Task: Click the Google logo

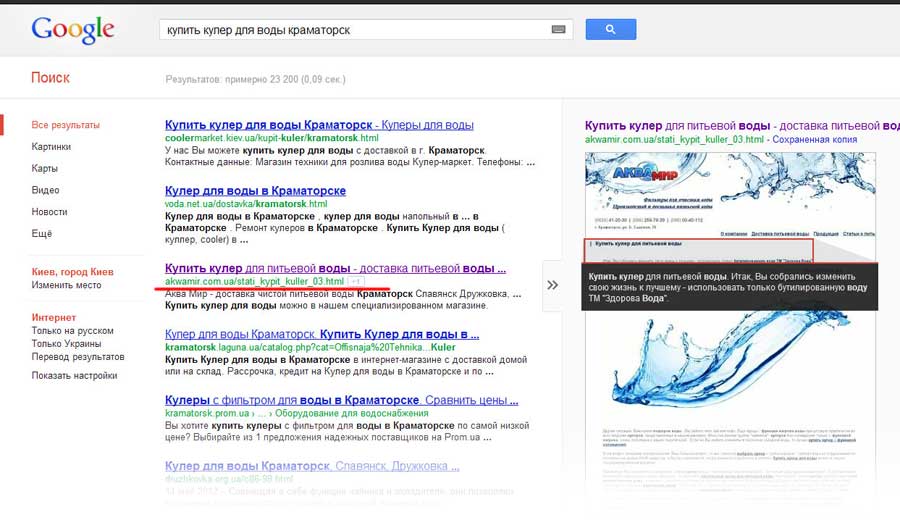Action: 73,30
